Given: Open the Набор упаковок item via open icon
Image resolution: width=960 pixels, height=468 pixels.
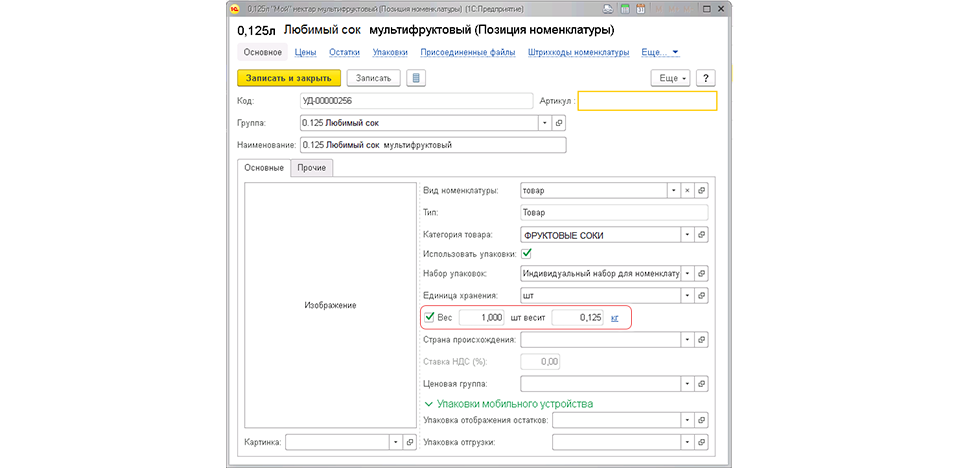Looking at the screenshot, I should click(x=702, y=273).
